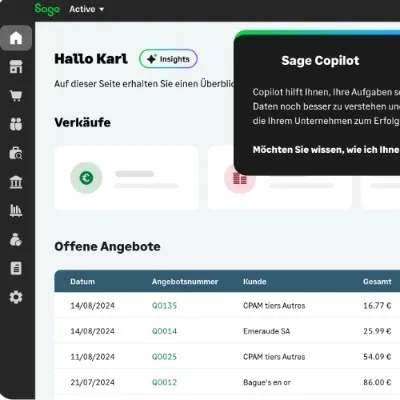Select total amount 25.99 €

tap(377, 331)
